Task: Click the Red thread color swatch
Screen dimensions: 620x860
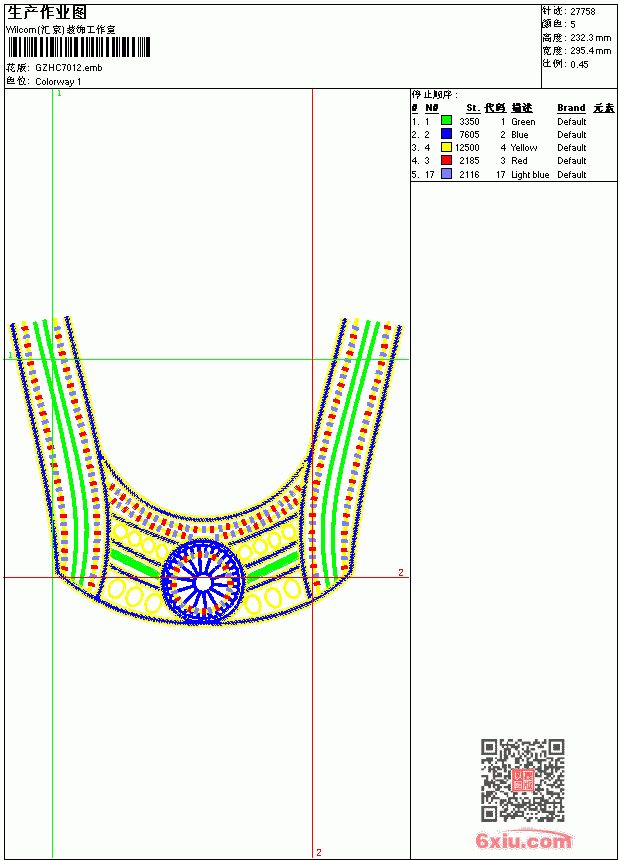Action: (446, 160)
